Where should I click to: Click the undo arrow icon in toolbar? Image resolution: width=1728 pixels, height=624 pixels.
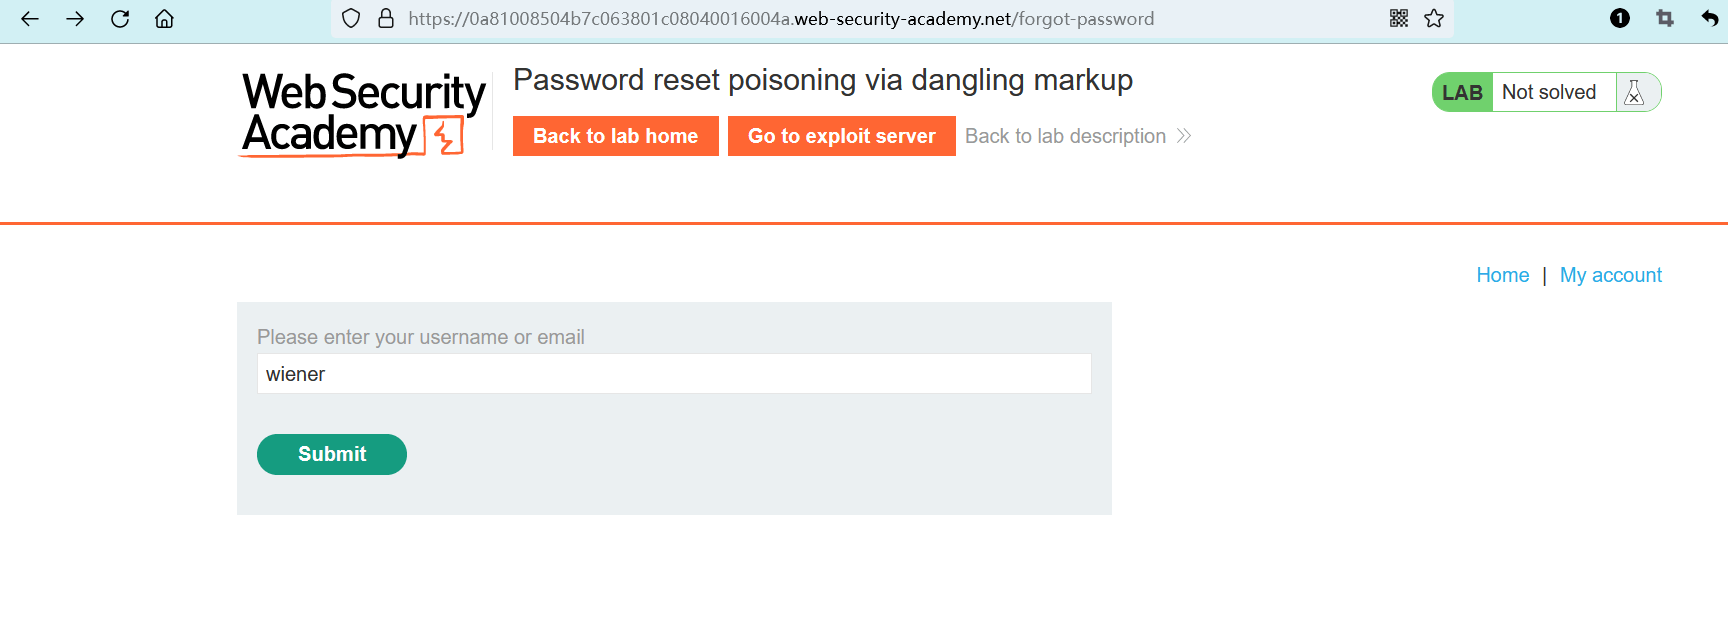coord(1709,18)
